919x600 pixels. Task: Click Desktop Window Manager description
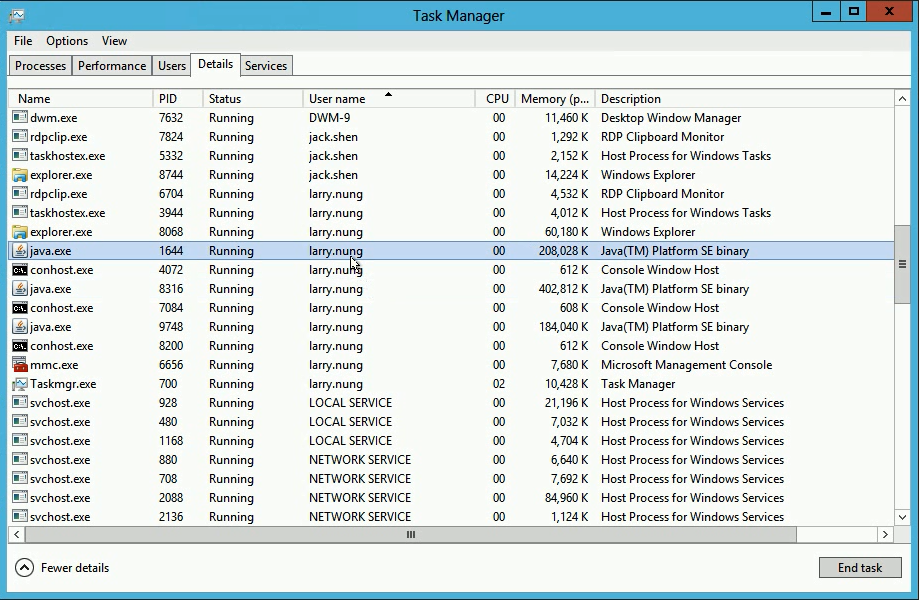(x=670, y=118)
